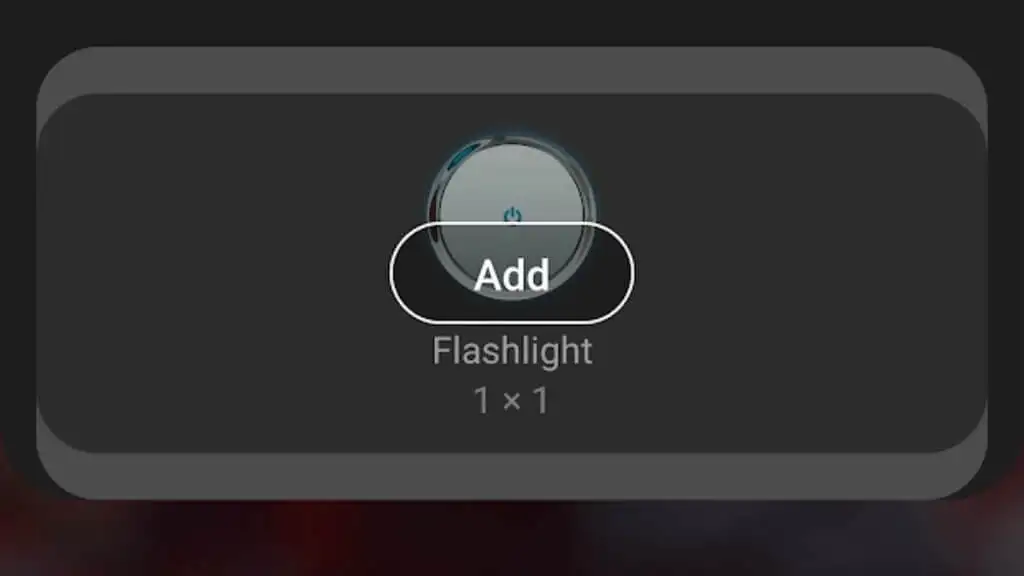1024x576 pixels.
Task: Click the teal arc on flashlight dial
Action: [465, 156]
